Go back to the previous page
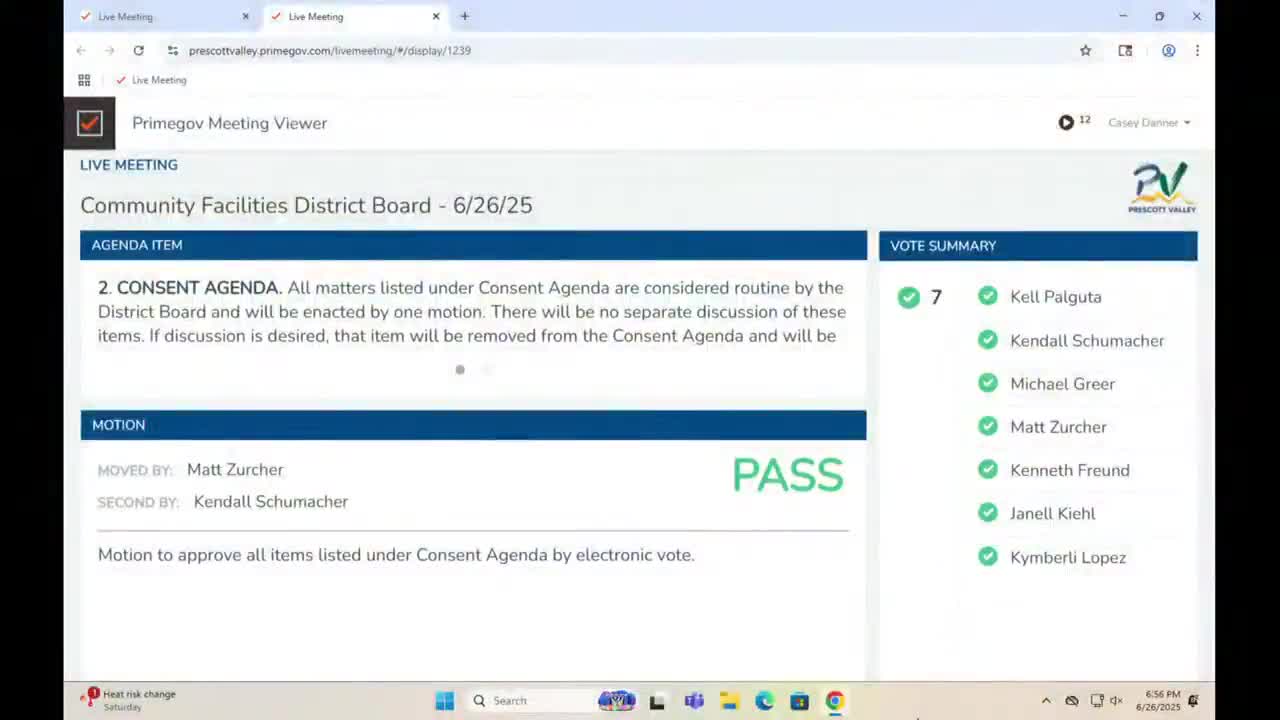 tap(81, 50)
